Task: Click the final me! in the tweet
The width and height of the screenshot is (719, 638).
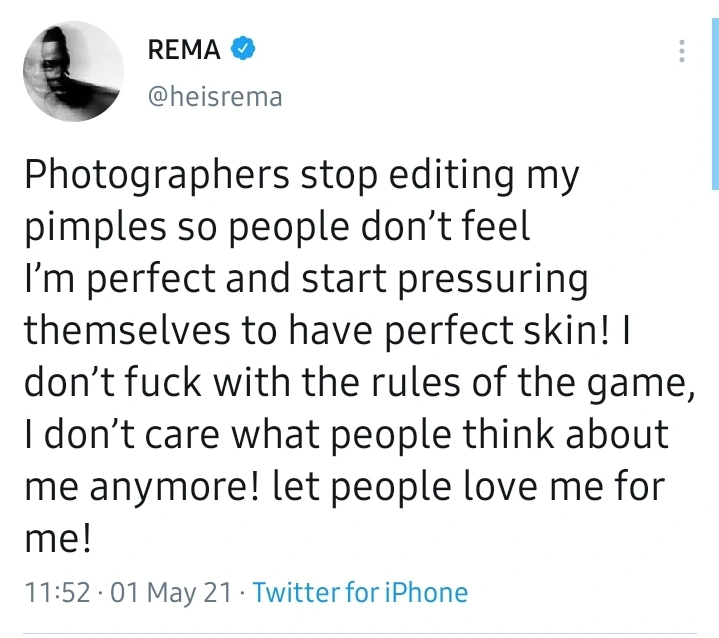Action: (x=59, y=541)
